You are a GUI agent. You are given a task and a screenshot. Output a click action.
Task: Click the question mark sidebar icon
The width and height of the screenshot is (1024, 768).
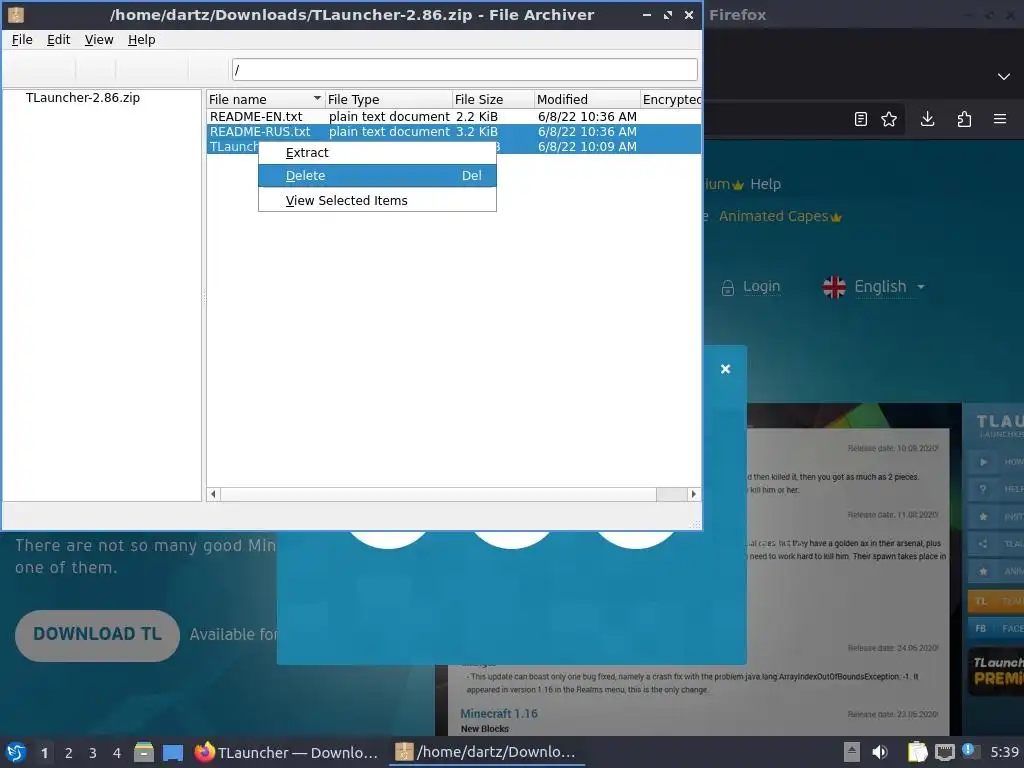coord(983,489)
